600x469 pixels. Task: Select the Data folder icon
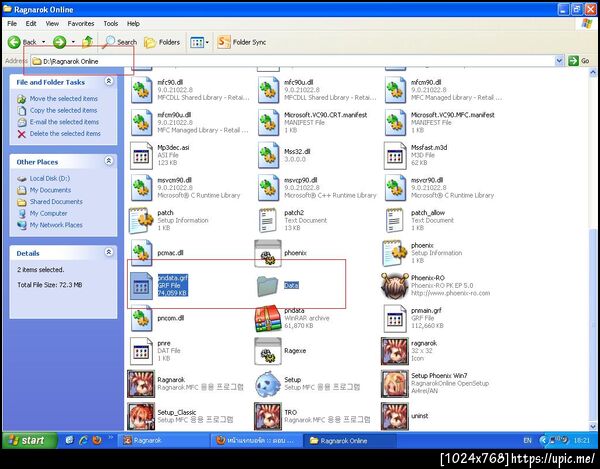pyautogui.click(x=267, y=286)
